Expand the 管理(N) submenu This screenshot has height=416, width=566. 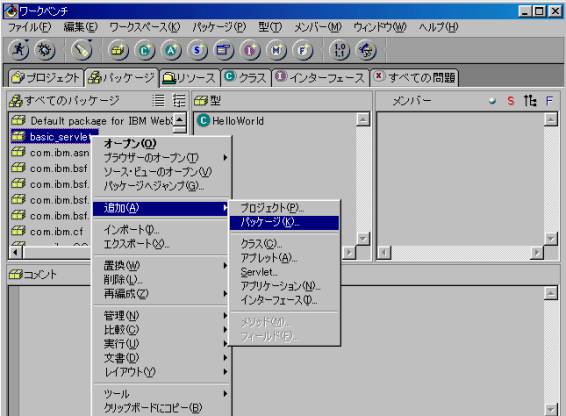click(x=161, y=315)
